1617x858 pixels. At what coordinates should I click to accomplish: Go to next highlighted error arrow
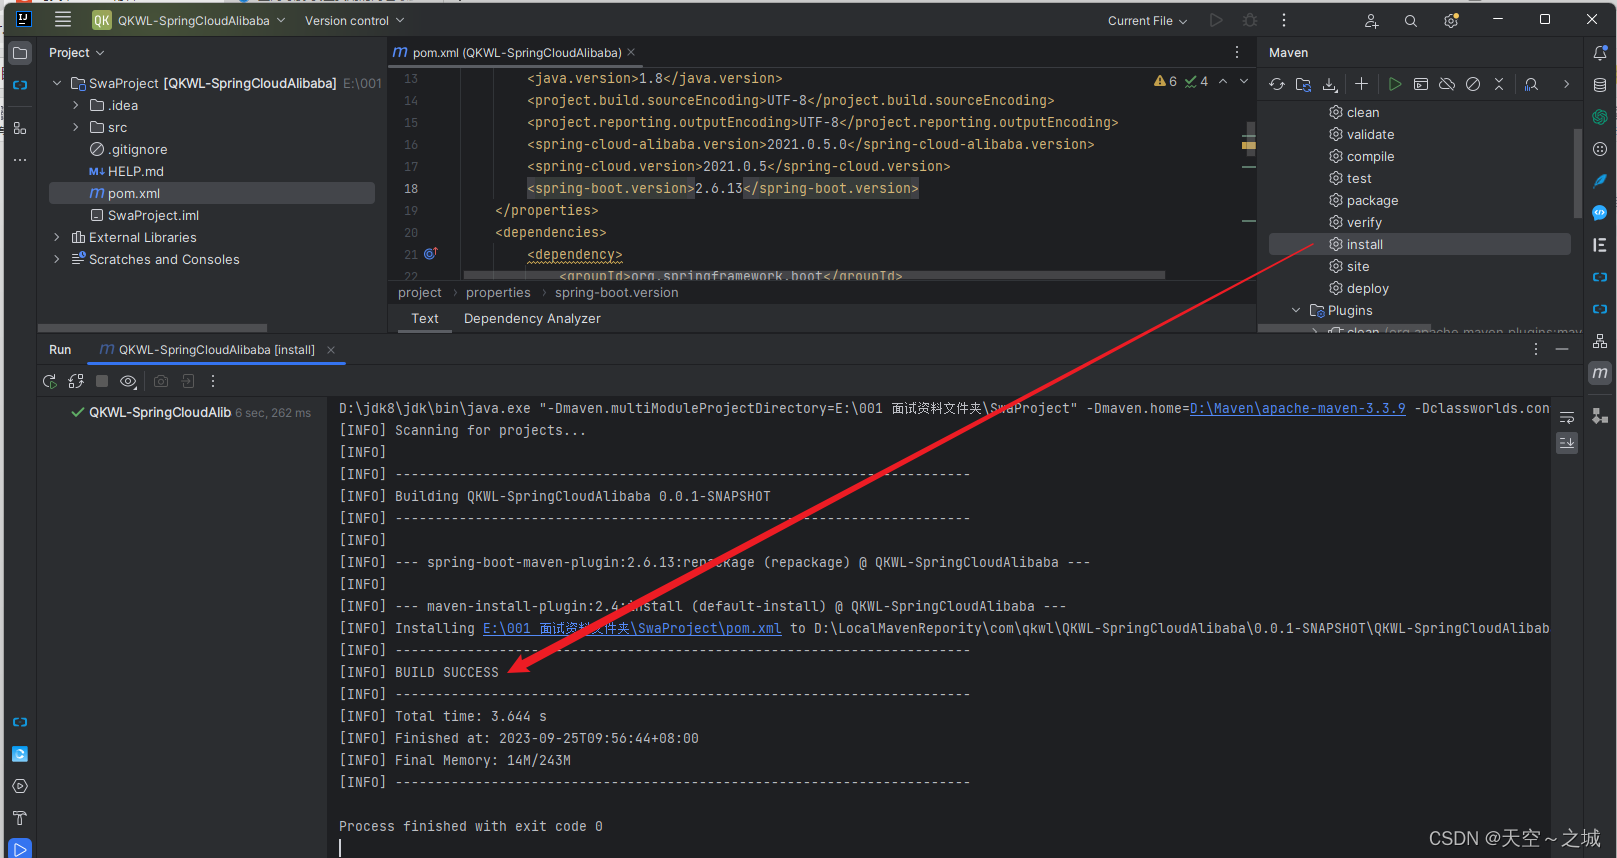coord(1244,82)
